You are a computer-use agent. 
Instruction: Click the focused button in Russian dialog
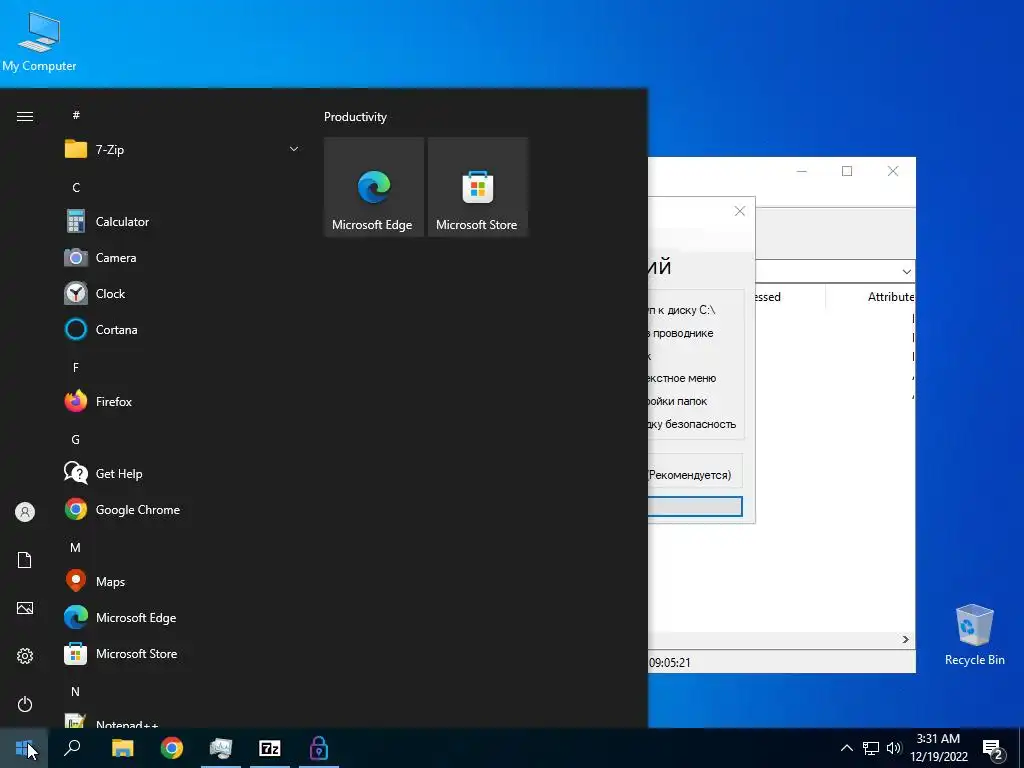click(695, 506)
